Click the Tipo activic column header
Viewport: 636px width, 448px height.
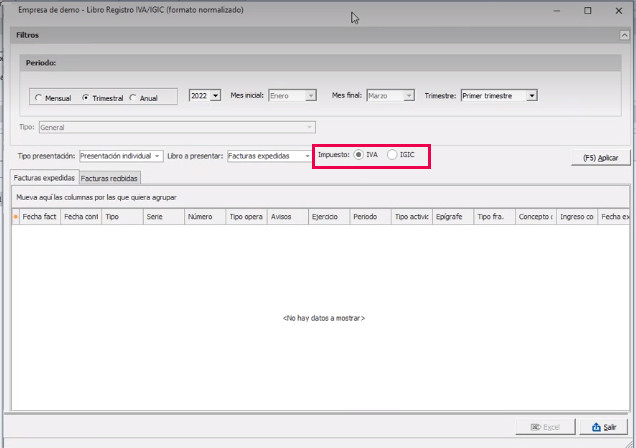pos(412,217)
